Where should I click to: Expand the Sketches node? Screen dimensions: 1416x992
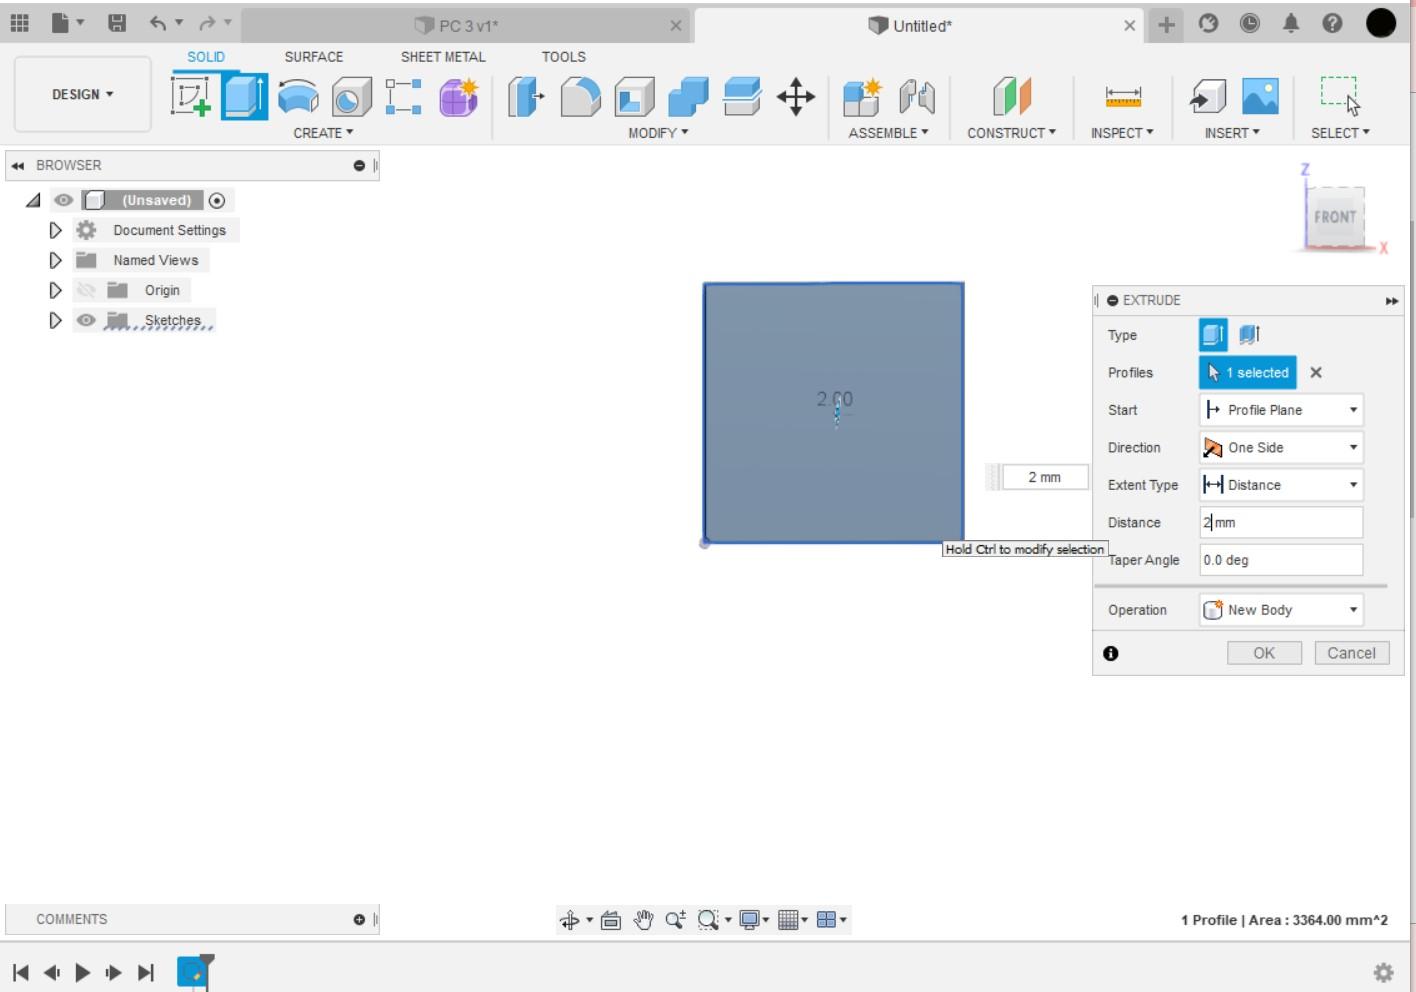[x=55, y=320]
